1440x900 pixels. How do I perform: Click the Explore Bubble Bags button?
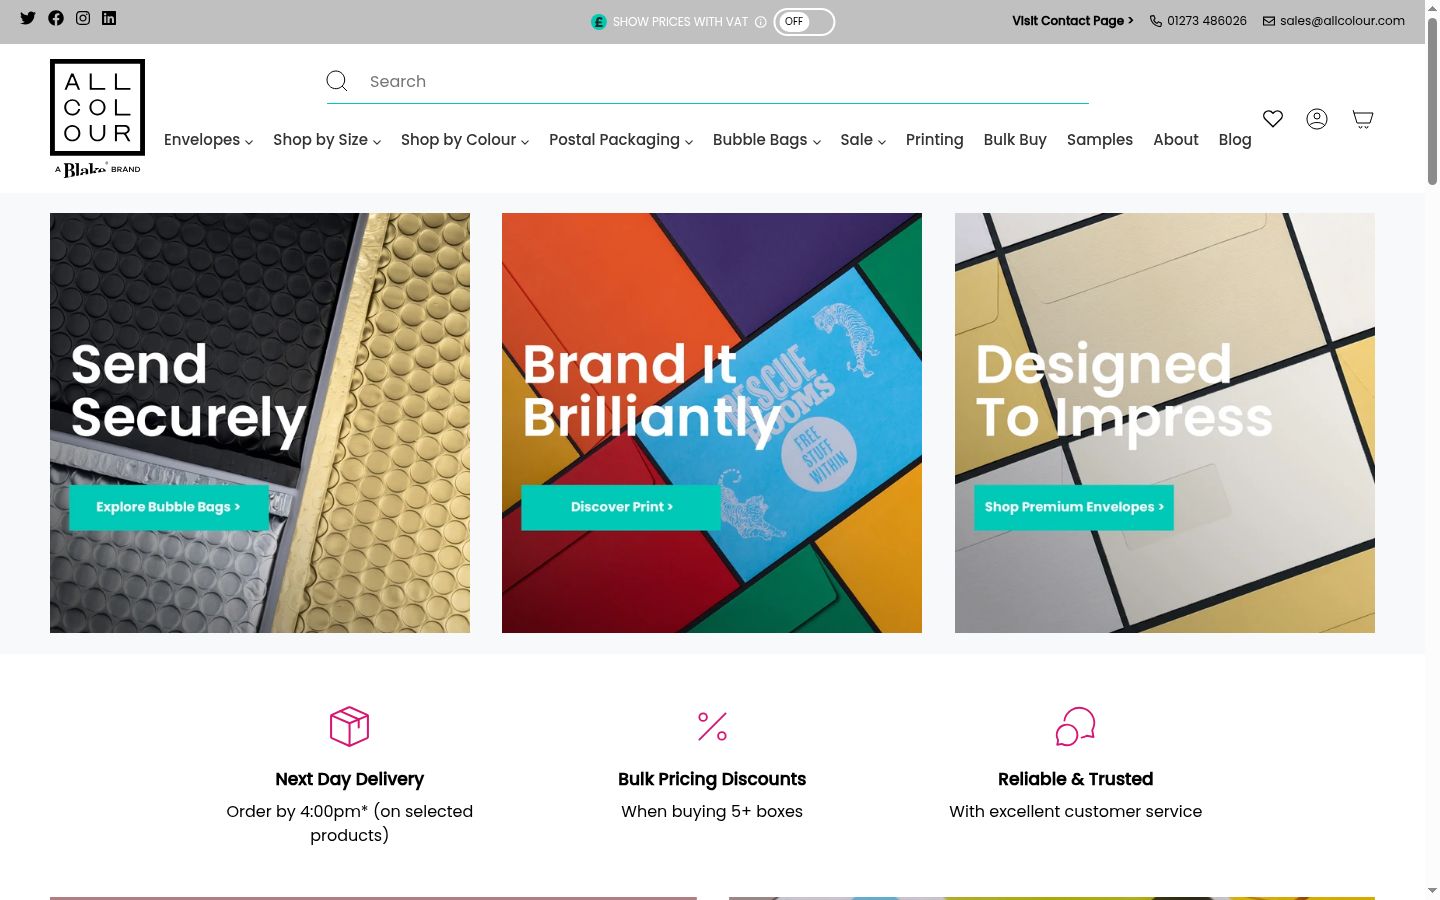(x=169, y=507)
